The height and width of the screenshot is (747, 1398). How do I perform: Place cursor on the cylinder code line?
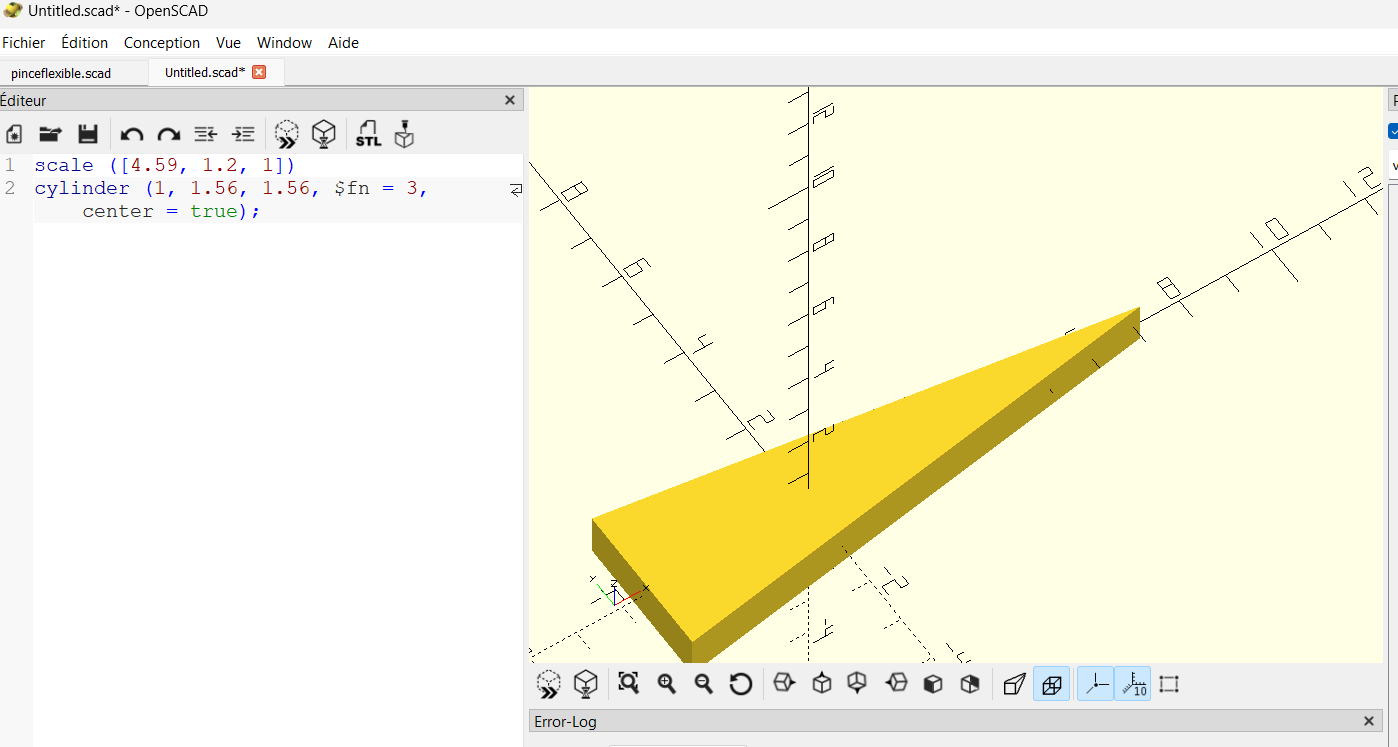231,188
